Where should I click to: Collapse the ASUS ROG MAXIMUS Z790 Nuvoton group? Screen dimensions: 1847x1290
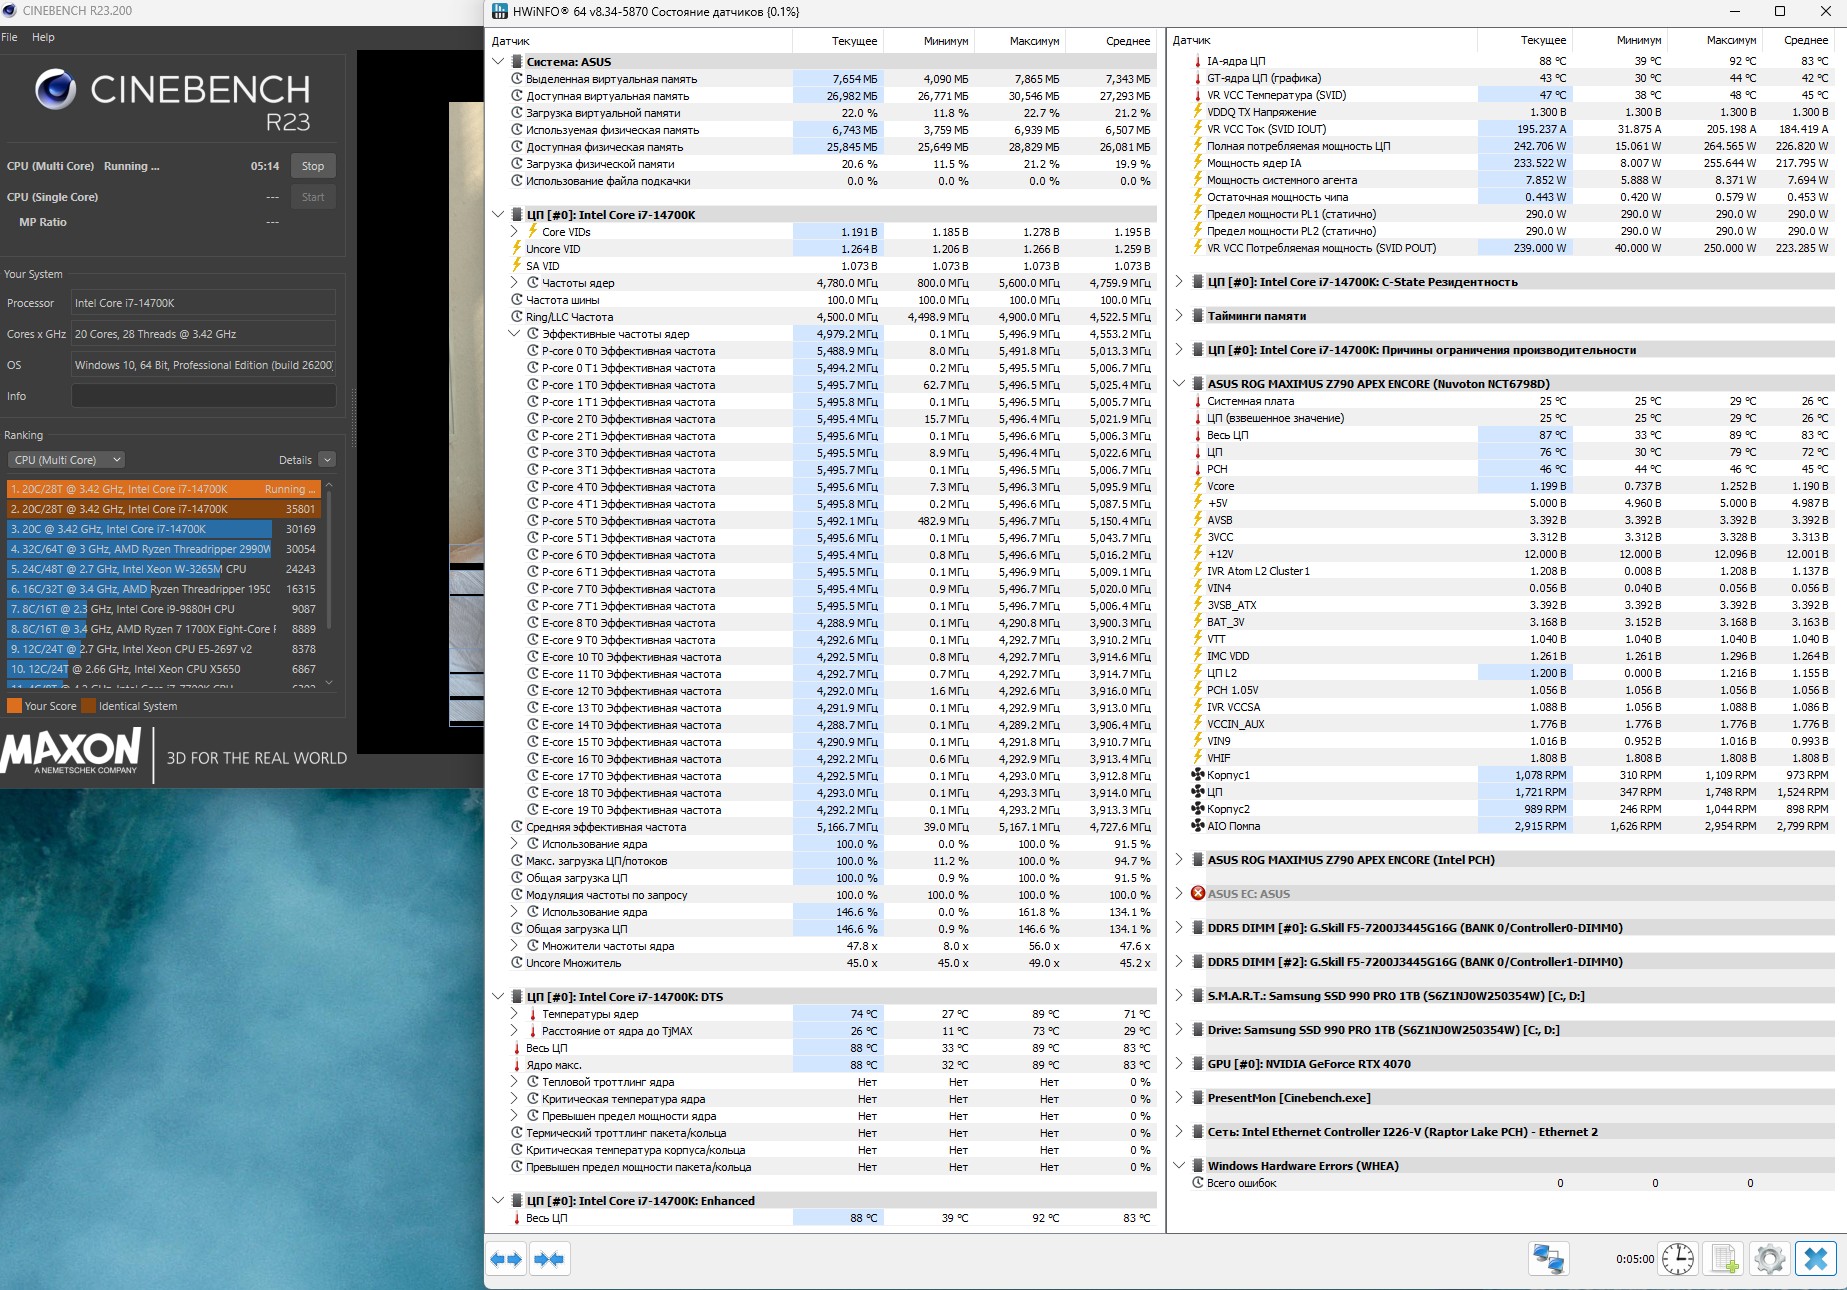coord(1179,384)
